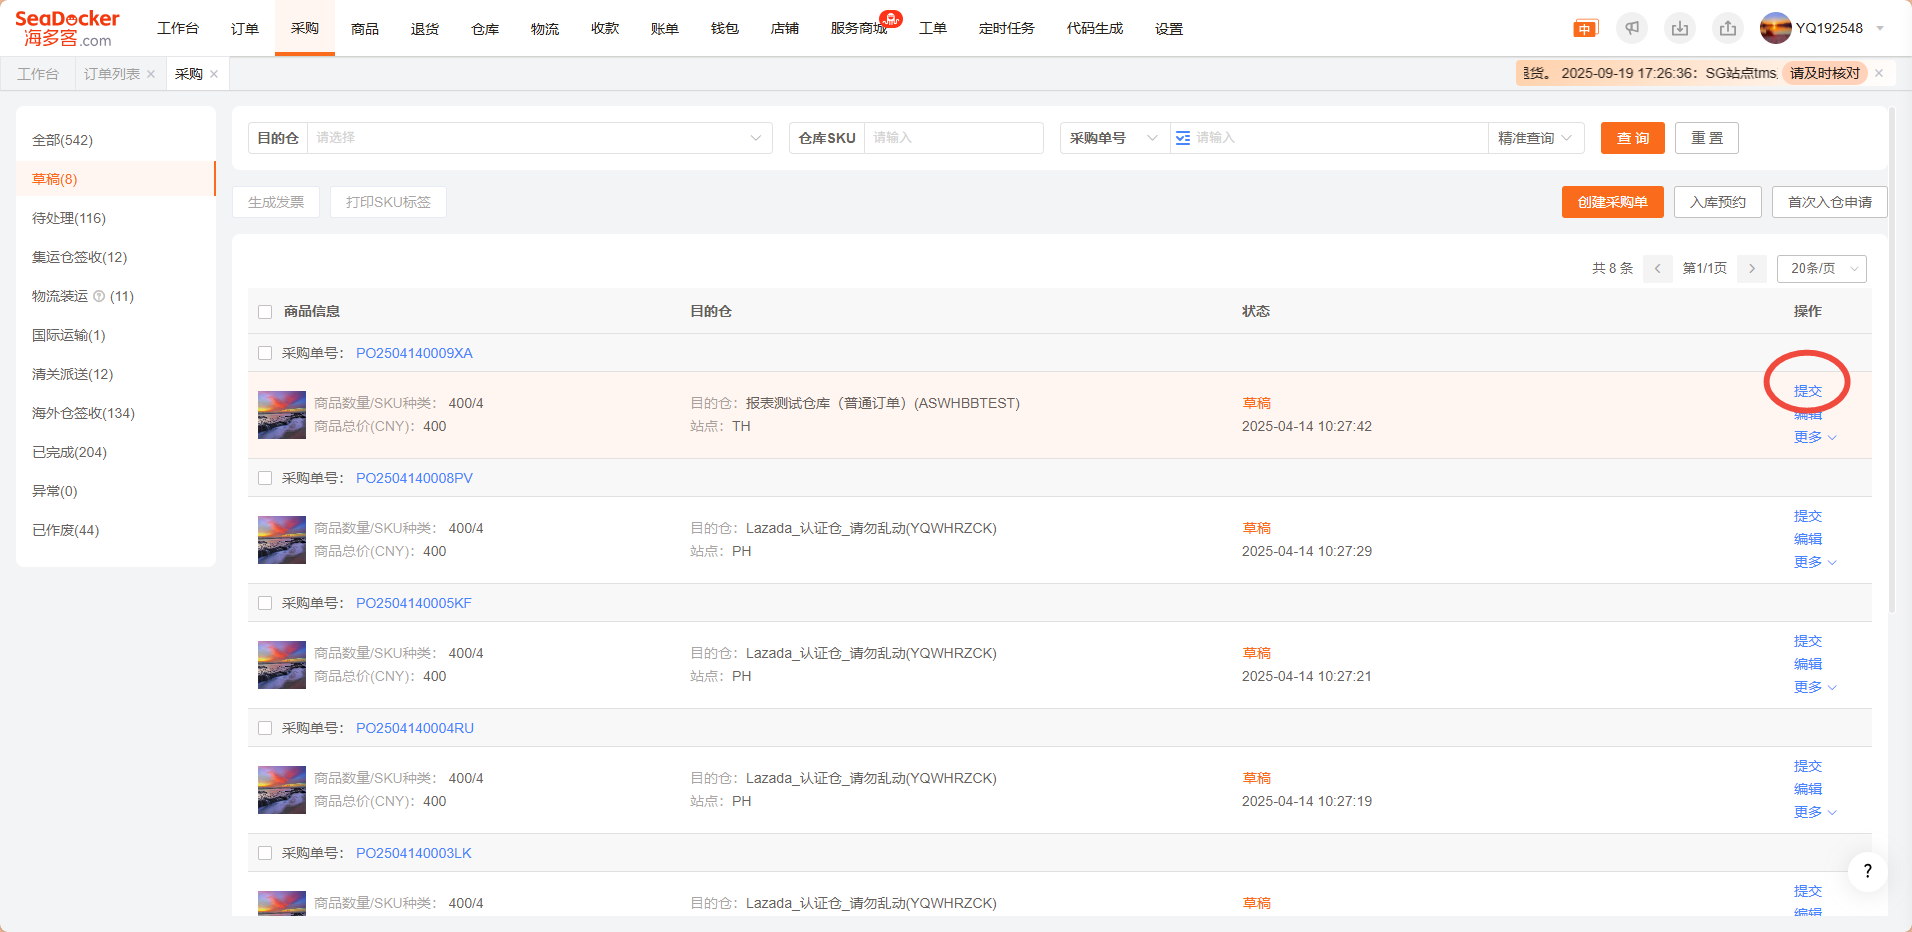
Task: Open the announcements megaphone icon
Action: click(1632, 28)
